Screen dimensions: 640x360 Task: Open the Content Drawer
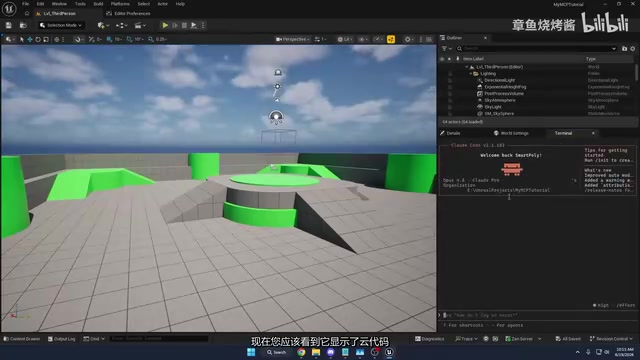pyautogui.click(x=22, y=339)
